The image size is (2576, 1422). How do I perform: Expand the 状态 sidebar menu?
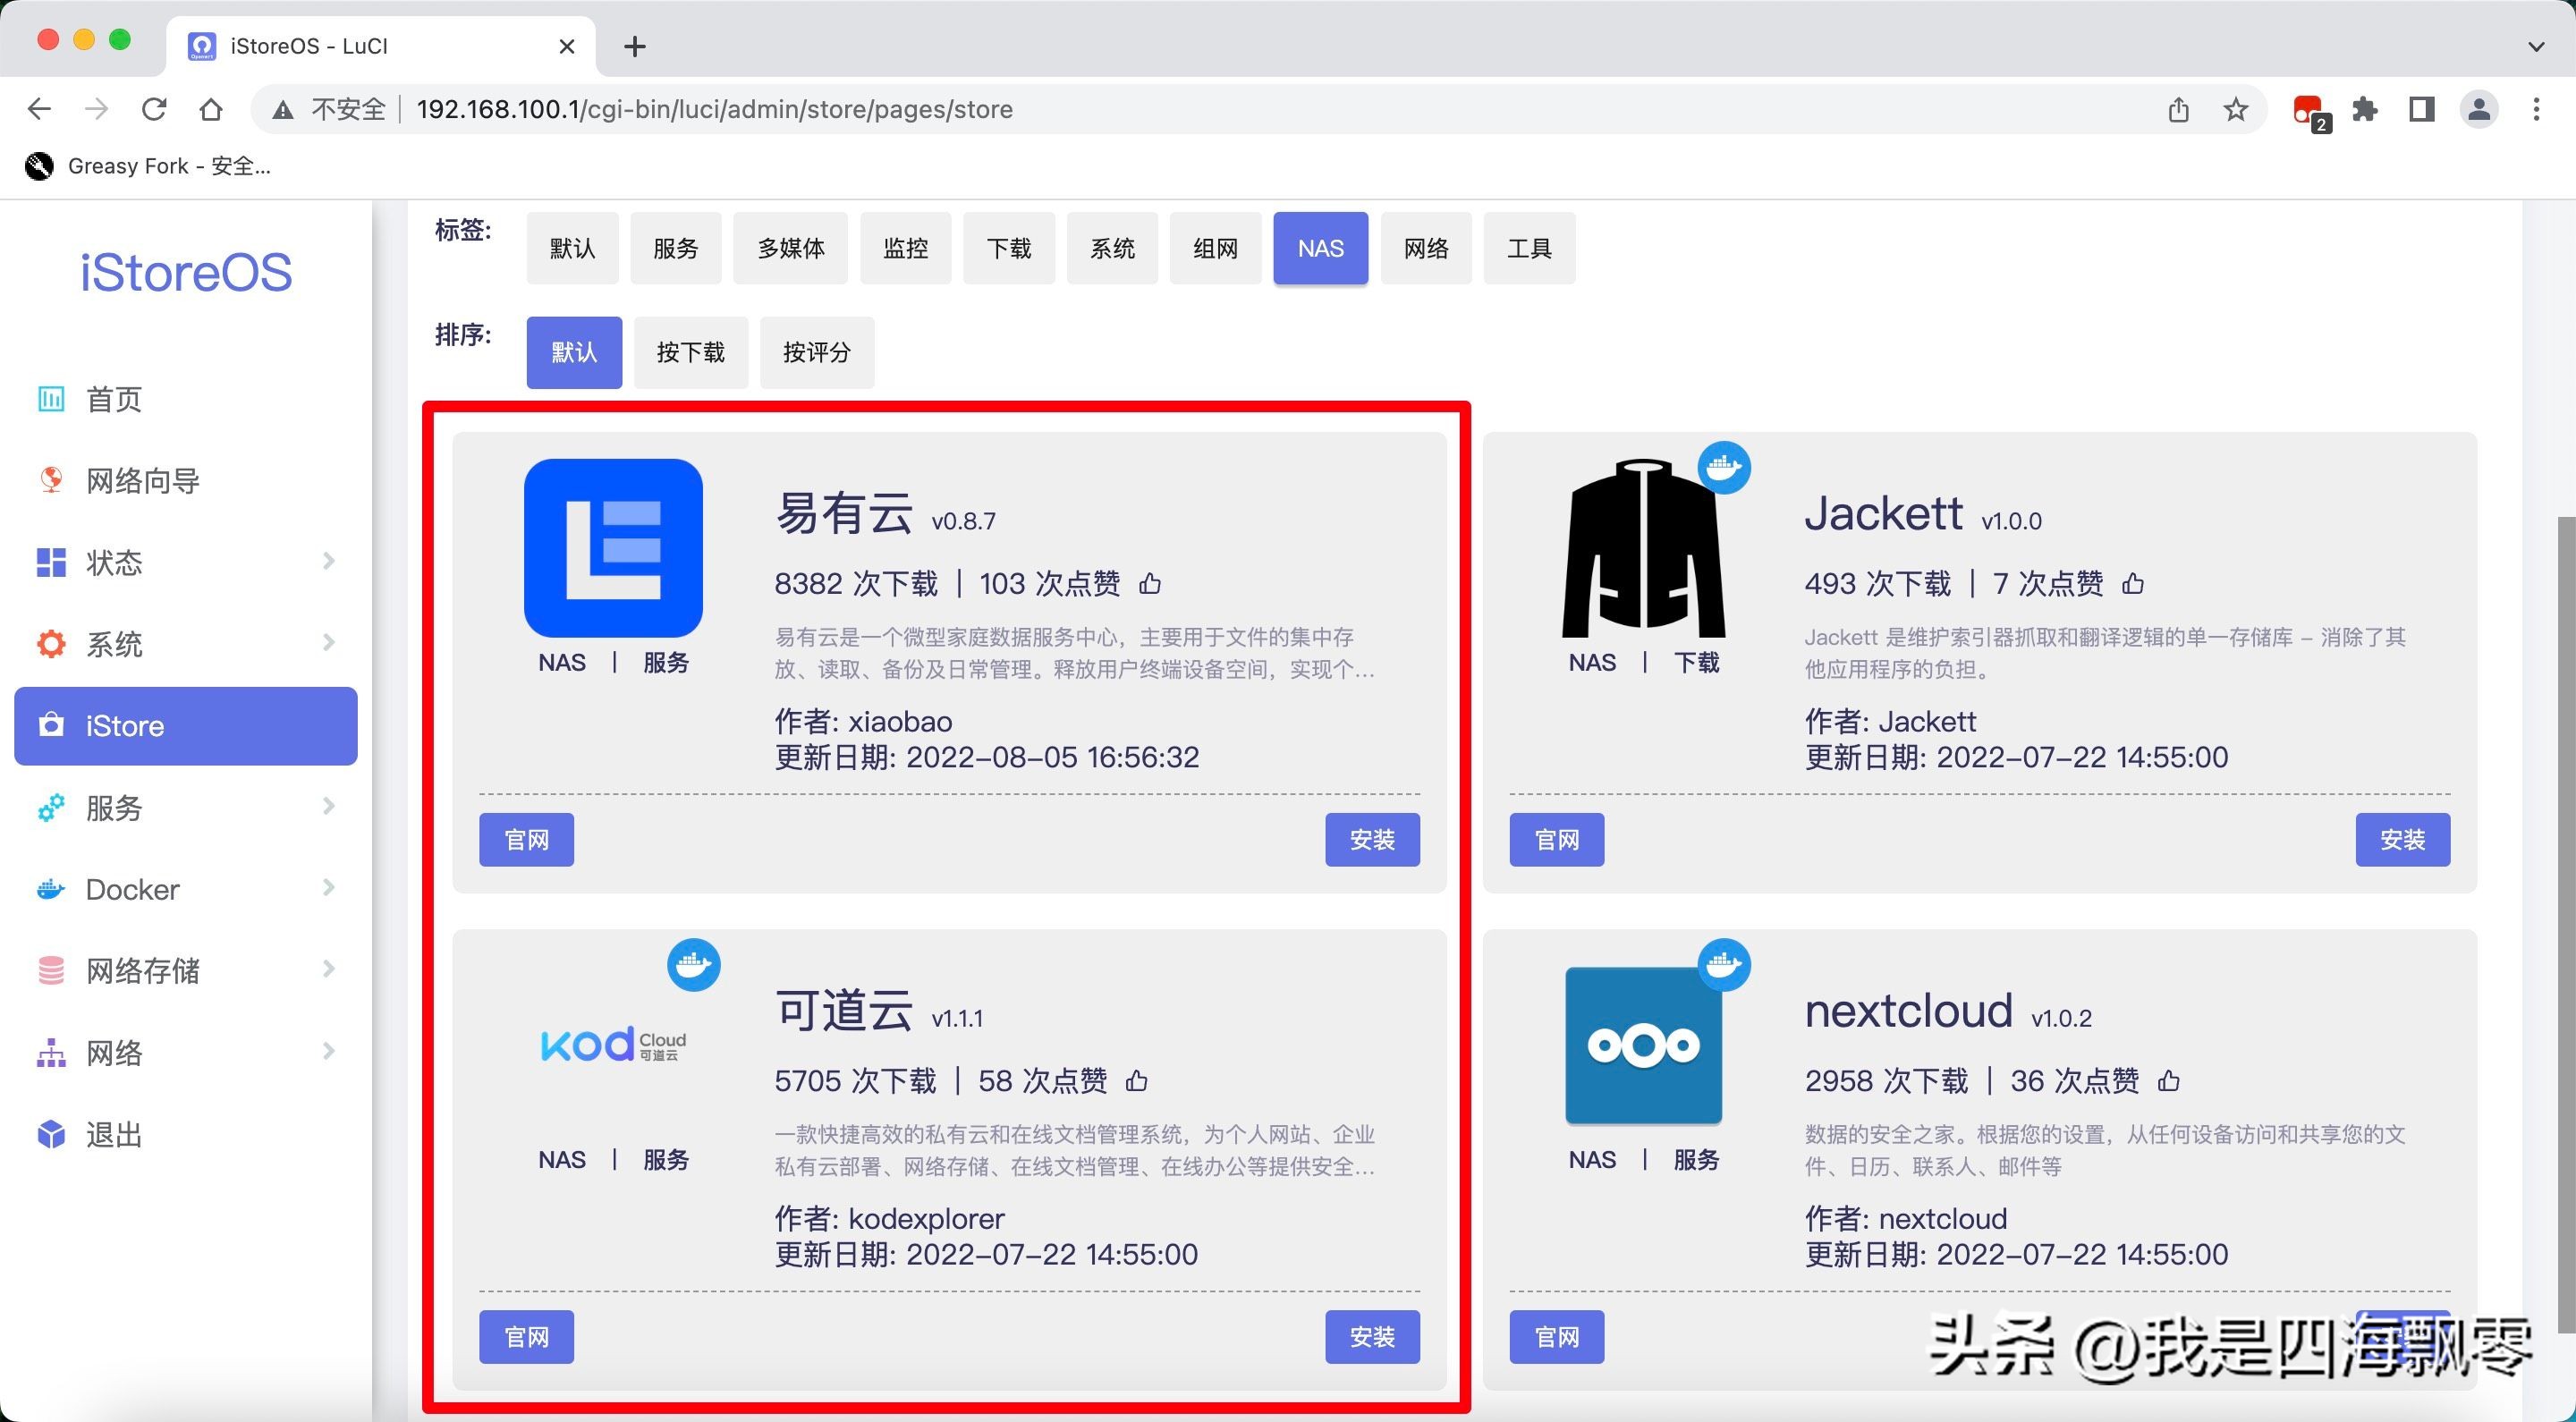(328, 561)
